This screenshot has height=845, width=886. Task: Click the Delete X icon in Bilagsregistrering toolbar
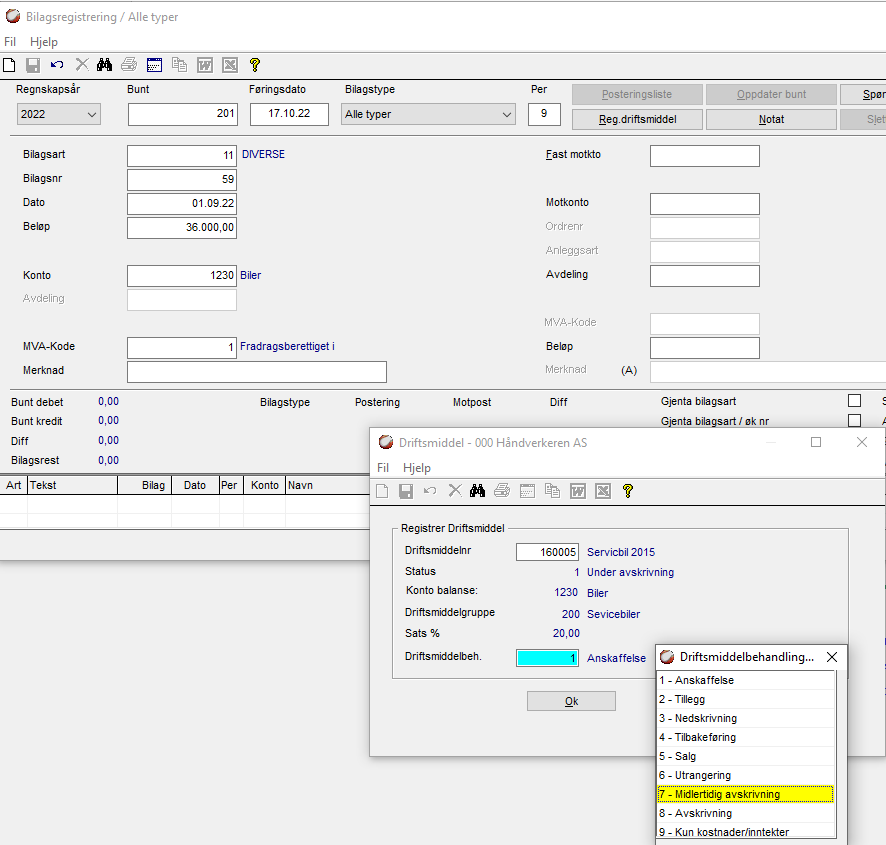[x=82, y=65]
